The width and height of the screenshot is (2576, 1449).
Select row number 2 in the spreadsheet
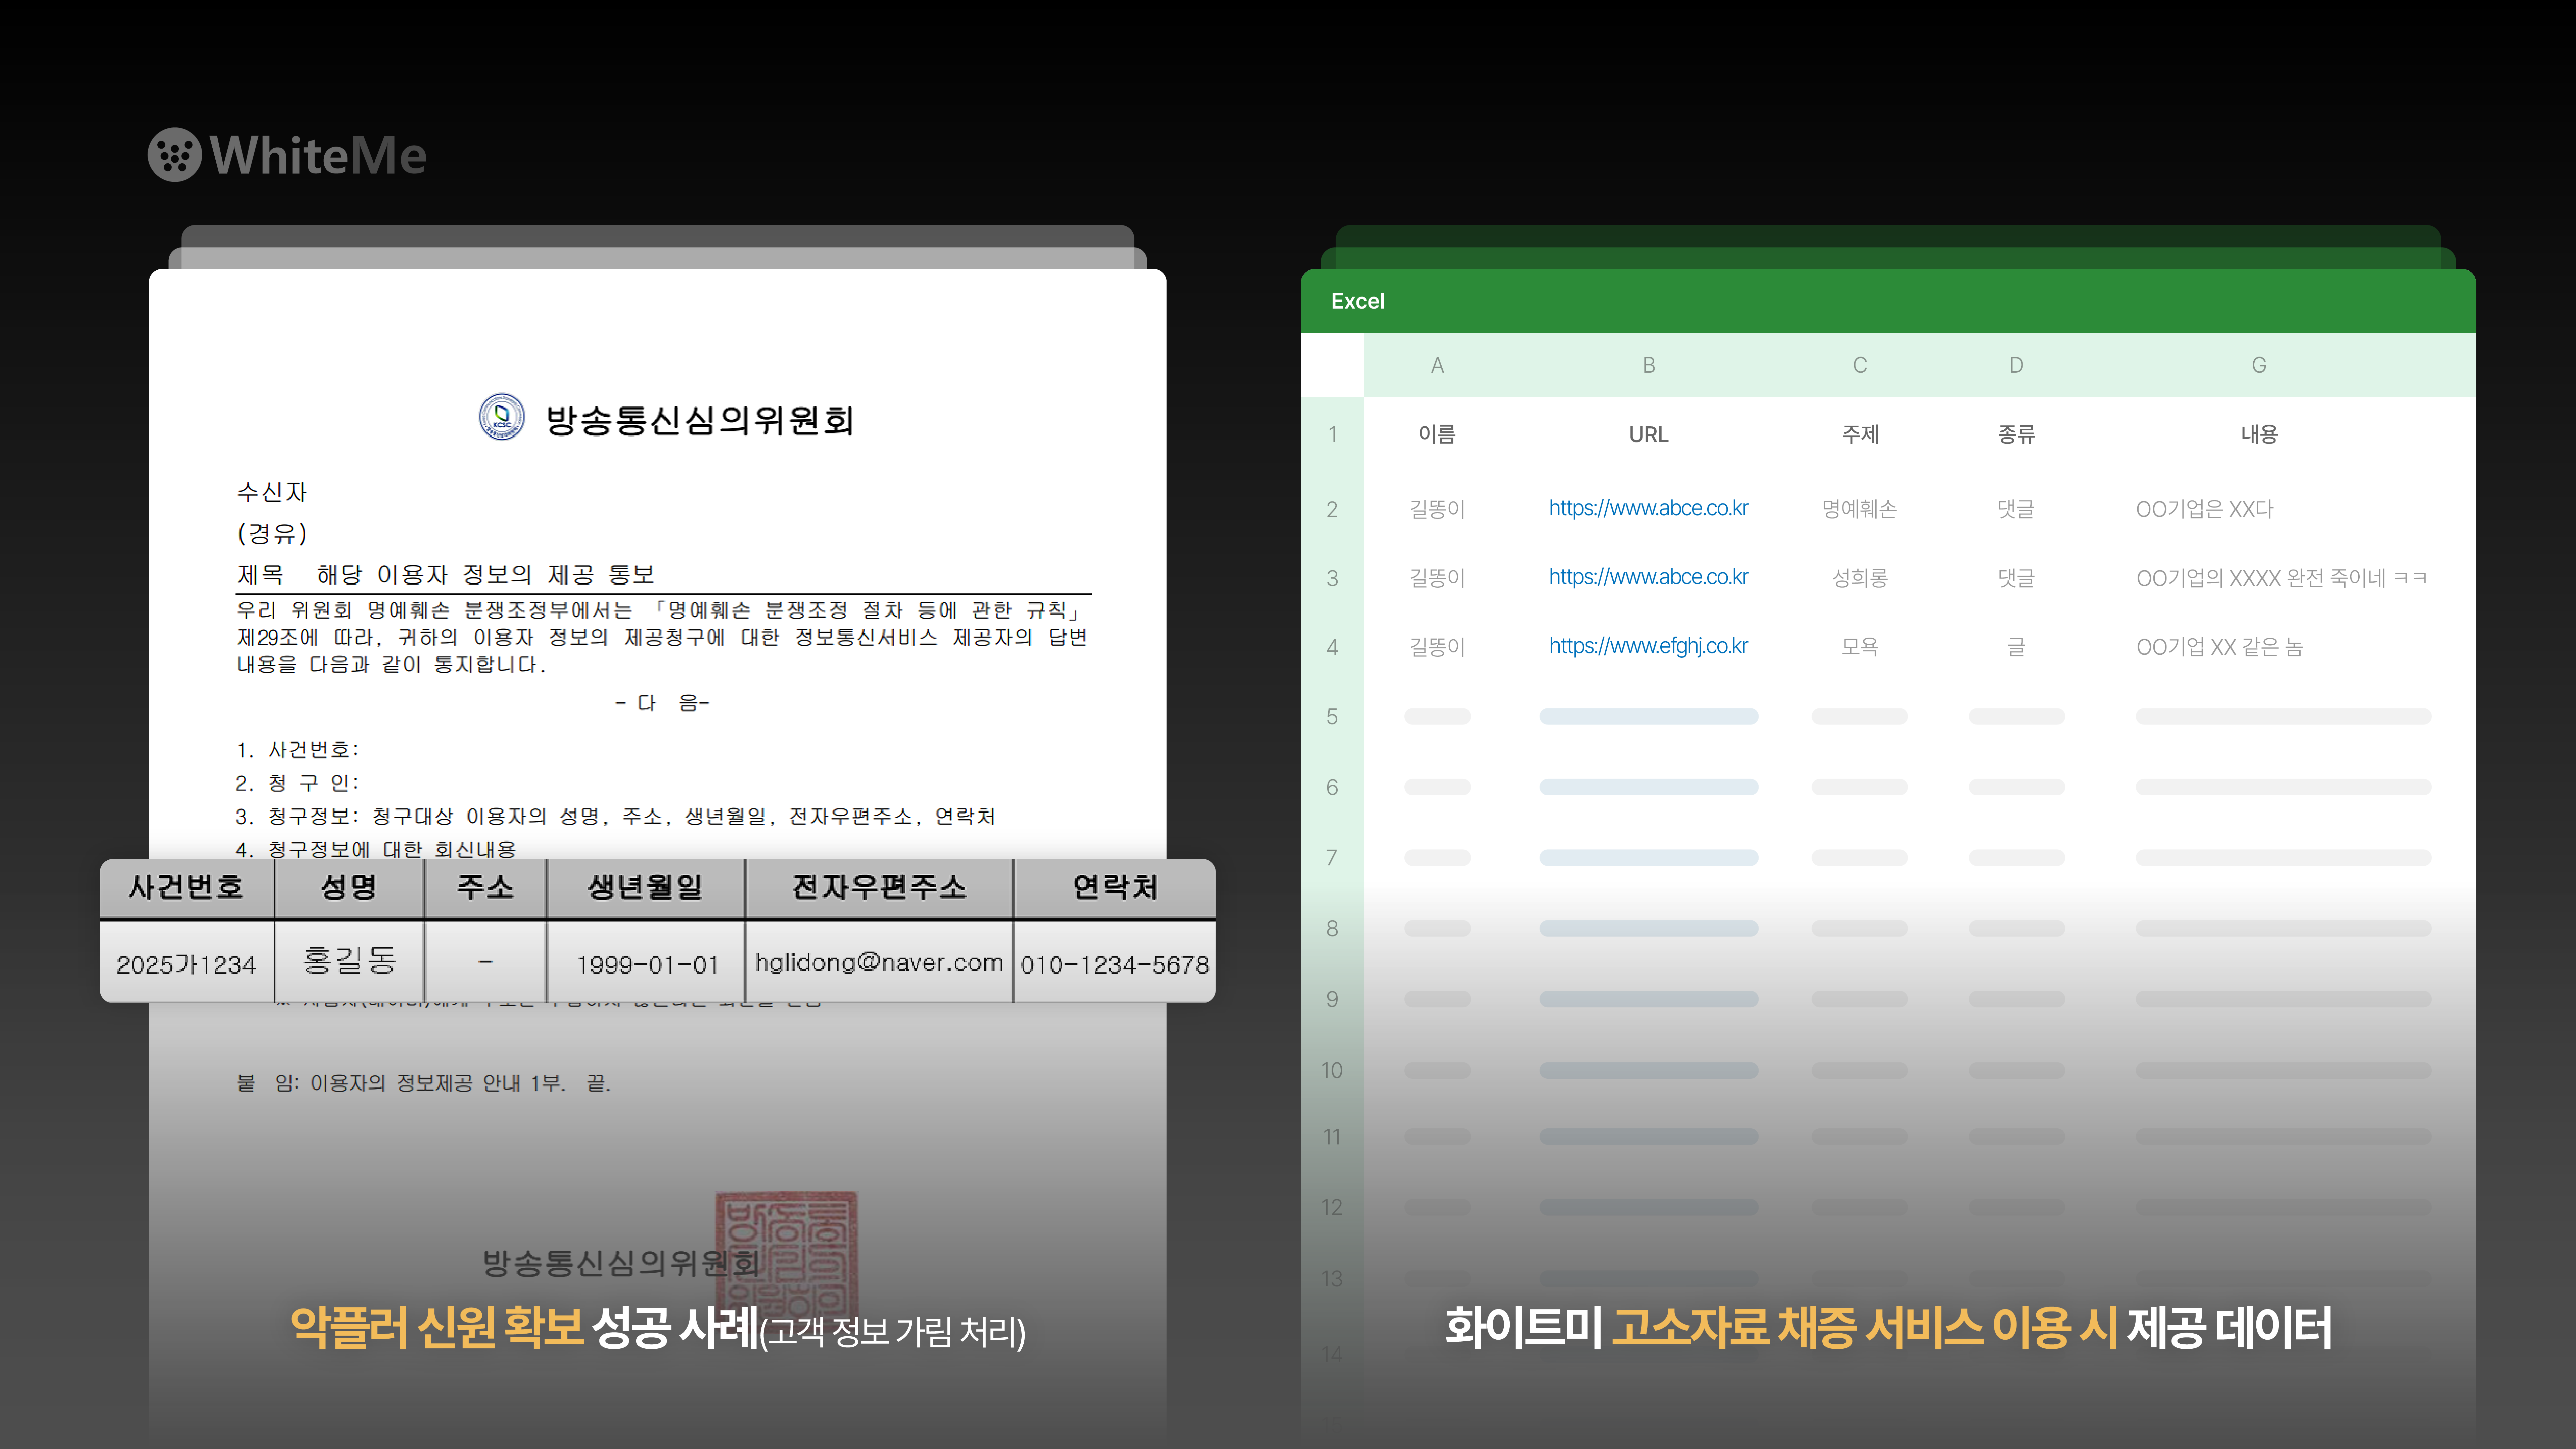tap(1332, 509)
